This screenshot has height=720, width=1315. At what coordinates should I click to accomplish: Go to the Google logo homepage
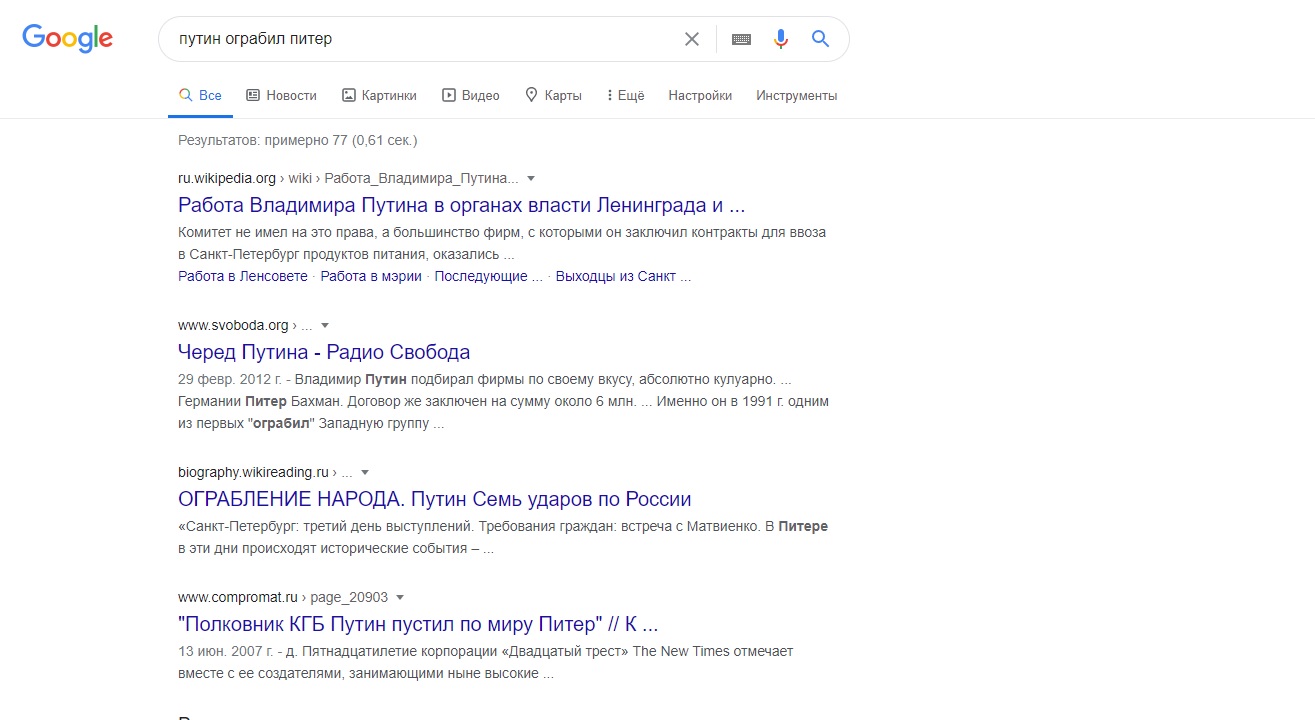(68, 39)
